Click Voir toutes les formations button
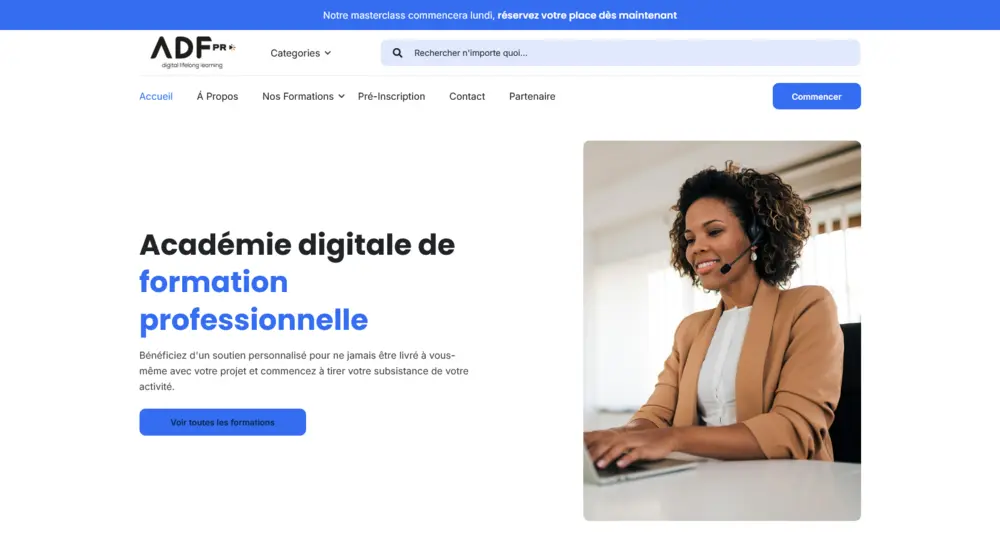 pyautogui.click(x=223, y=422)
